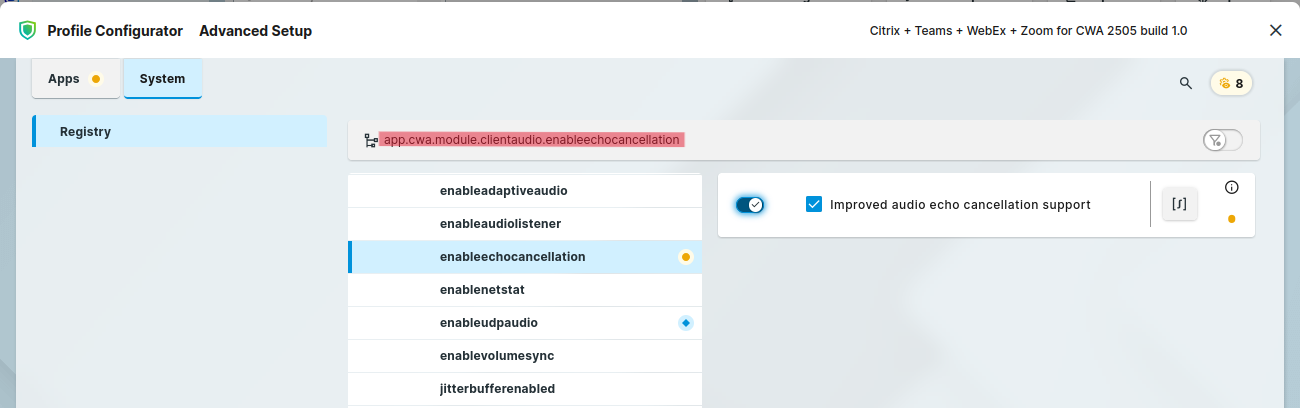Toggle the filter switch in the path bar

[1222, 140]
